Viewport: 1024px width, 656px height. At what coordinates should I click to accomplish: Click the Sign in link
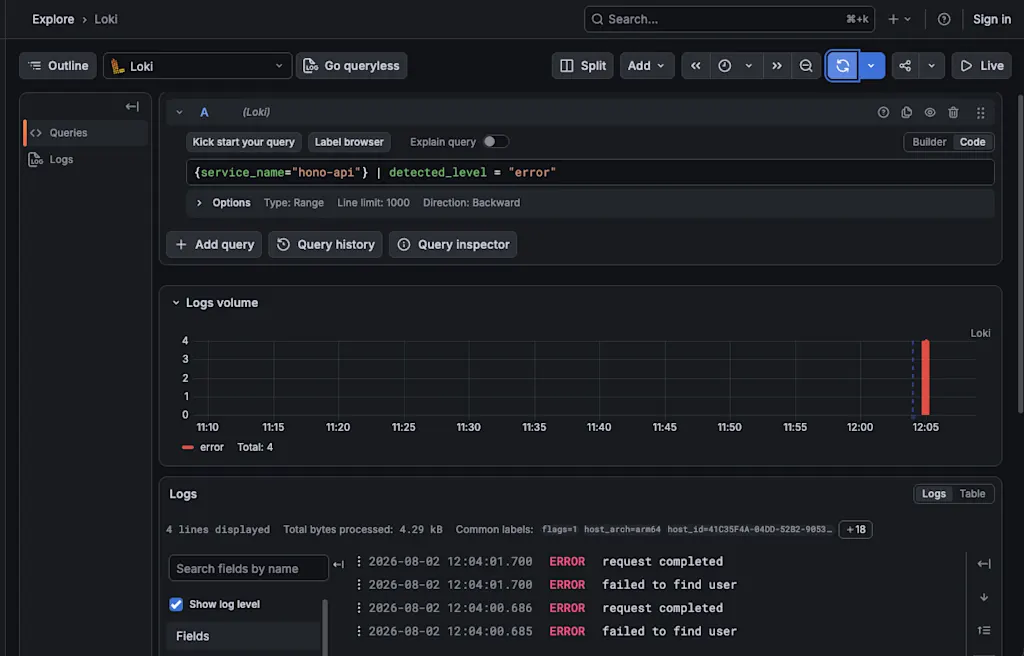(991, 19)
